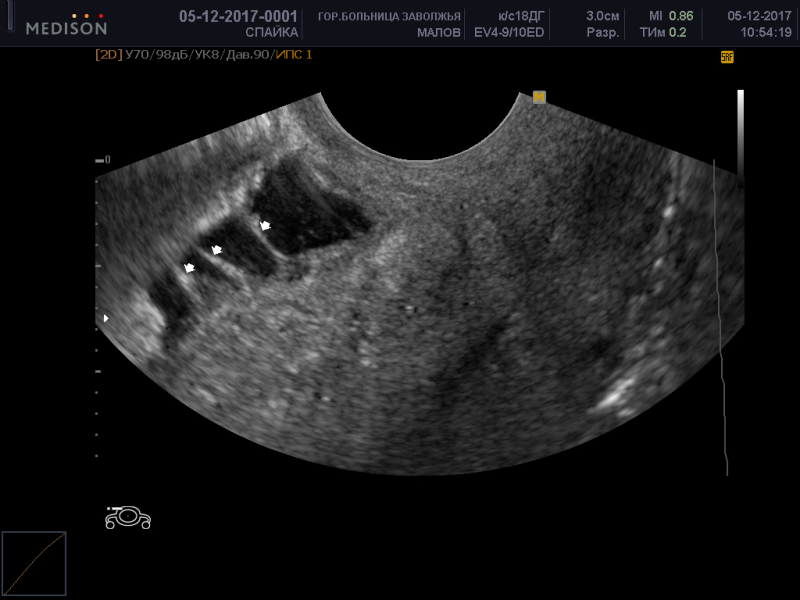
Task: Click the hospital name ГОР.БОЛЬНИЦА ЗАВОЛЖЬЯ
Action: coord(389,17)
